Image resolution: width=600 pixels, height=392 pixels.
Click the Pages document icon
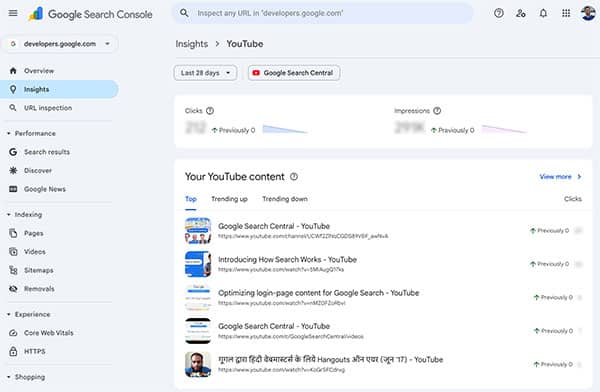click(13, 233)
